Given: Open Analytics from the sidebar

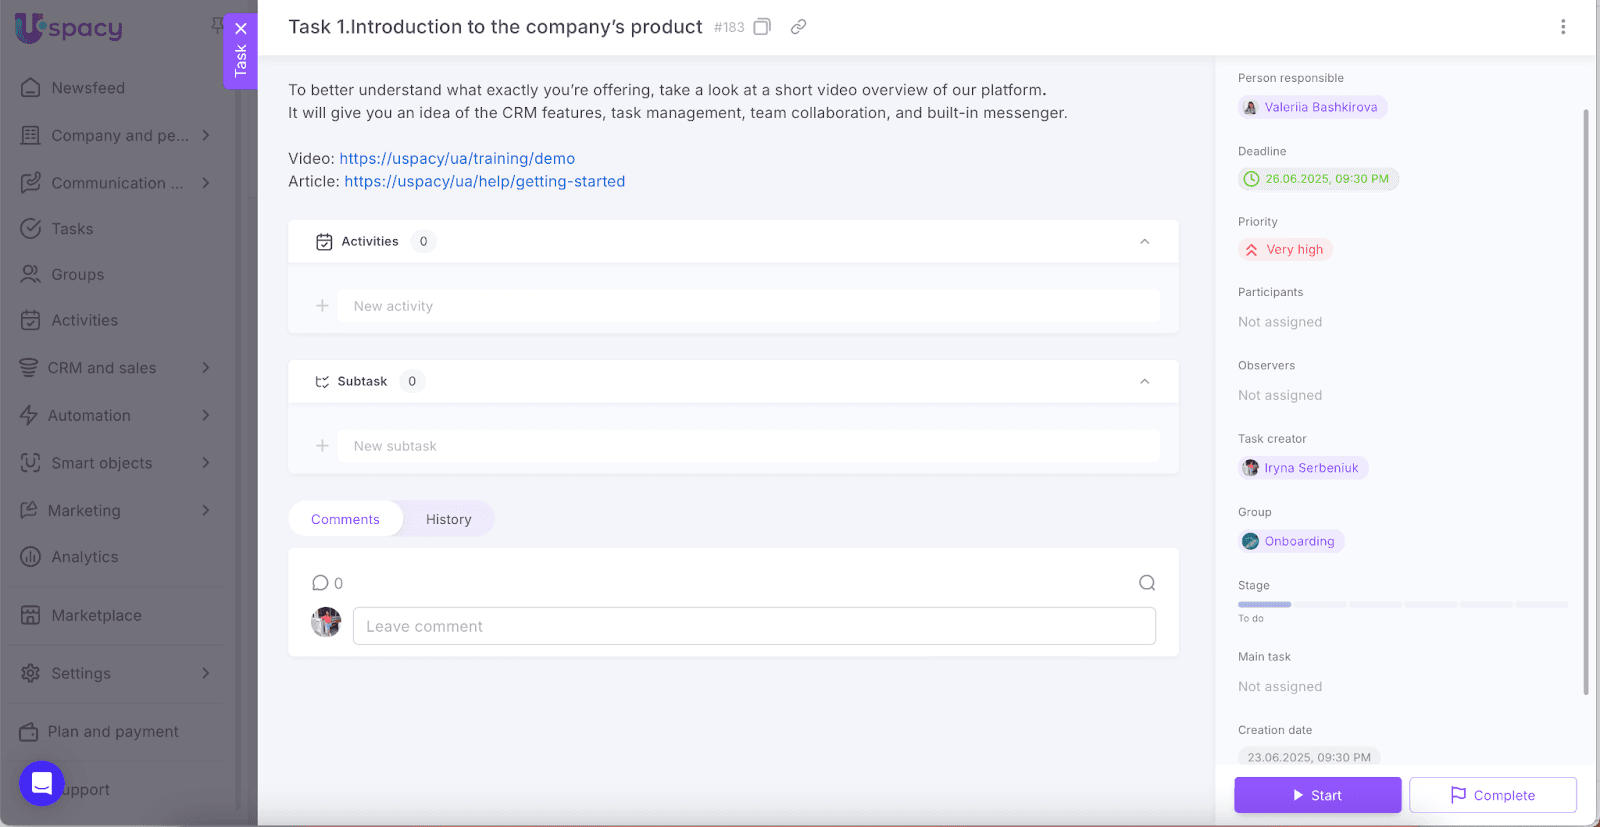Looking at the screenshot, I should (x=85, y=557).
